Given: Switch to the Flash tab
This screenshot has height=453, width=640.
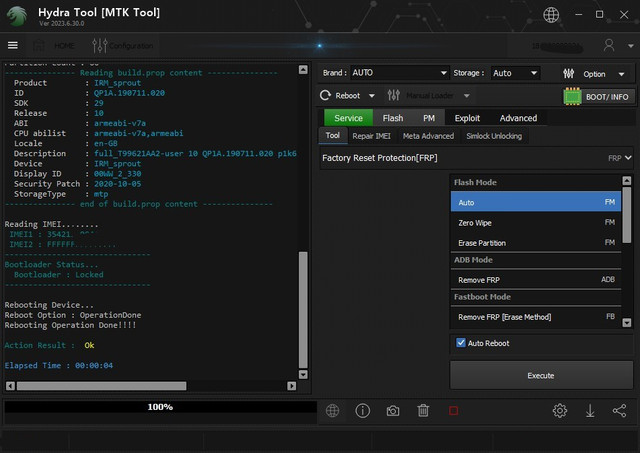Looking at the screenshot, I should coord(393,118).
